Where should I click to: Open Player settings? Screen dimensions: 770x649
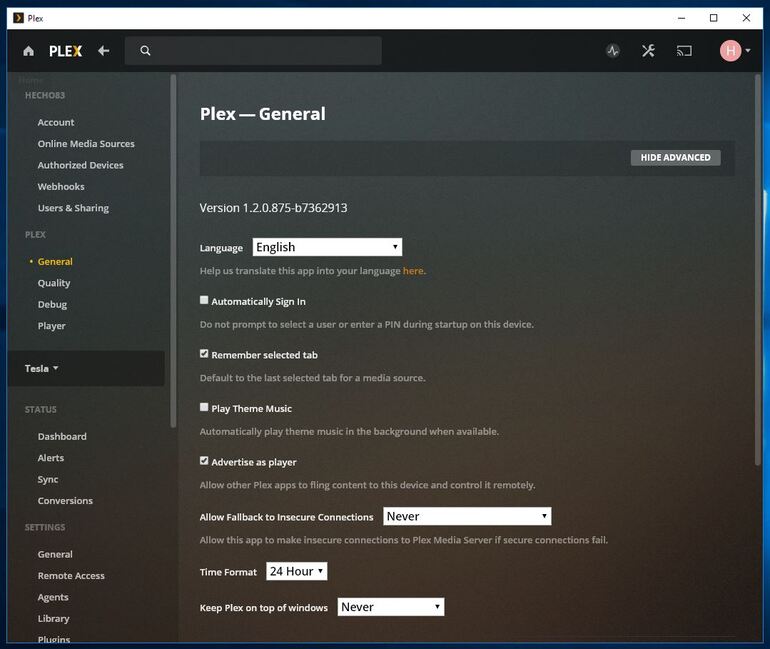click(x=52, y=326)
